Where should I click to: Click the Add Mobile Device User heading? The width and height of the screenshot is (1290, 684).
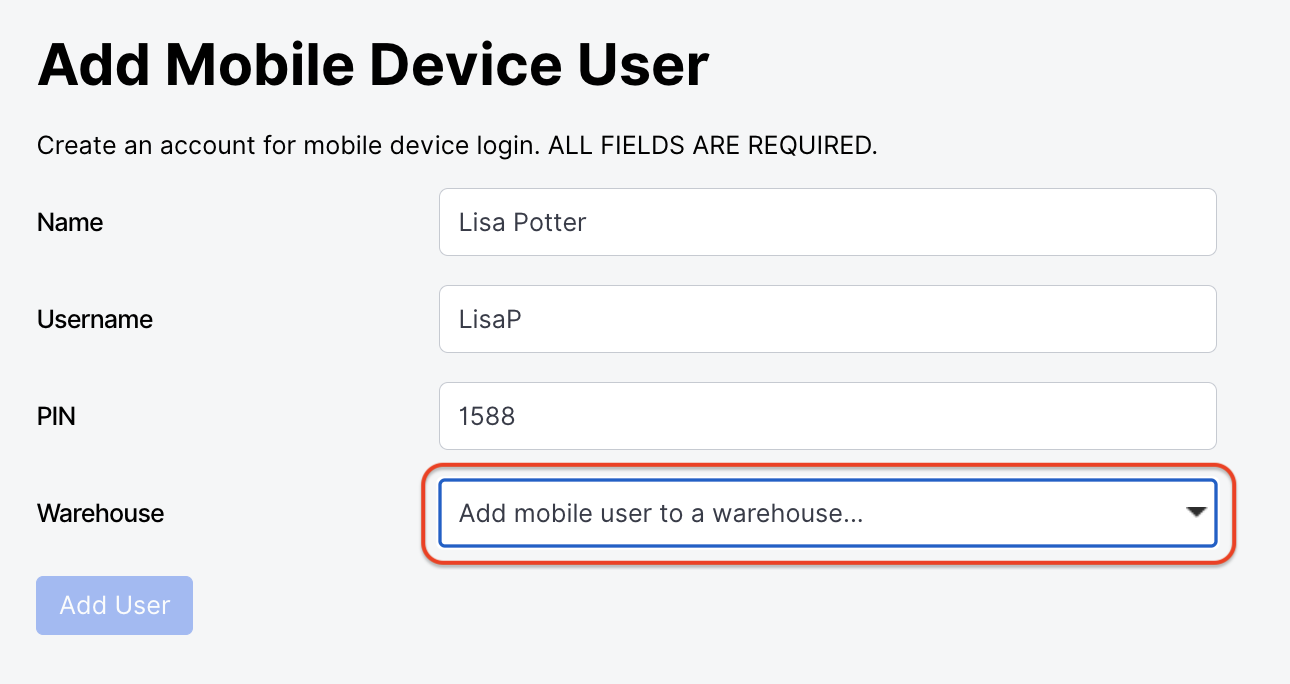tap(372, 64)
